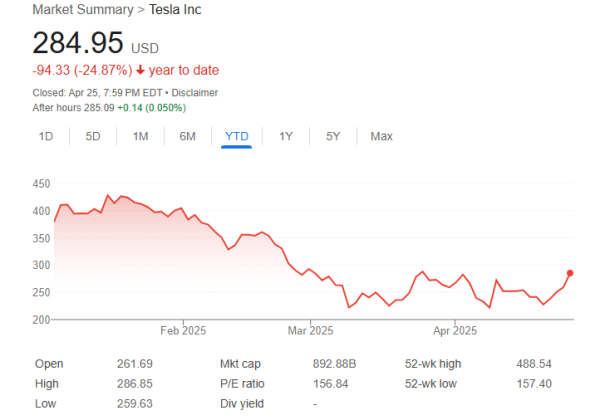Viewport: 600px width, 420px height.
Task: Show the 1M price chart
Action: 140,136
